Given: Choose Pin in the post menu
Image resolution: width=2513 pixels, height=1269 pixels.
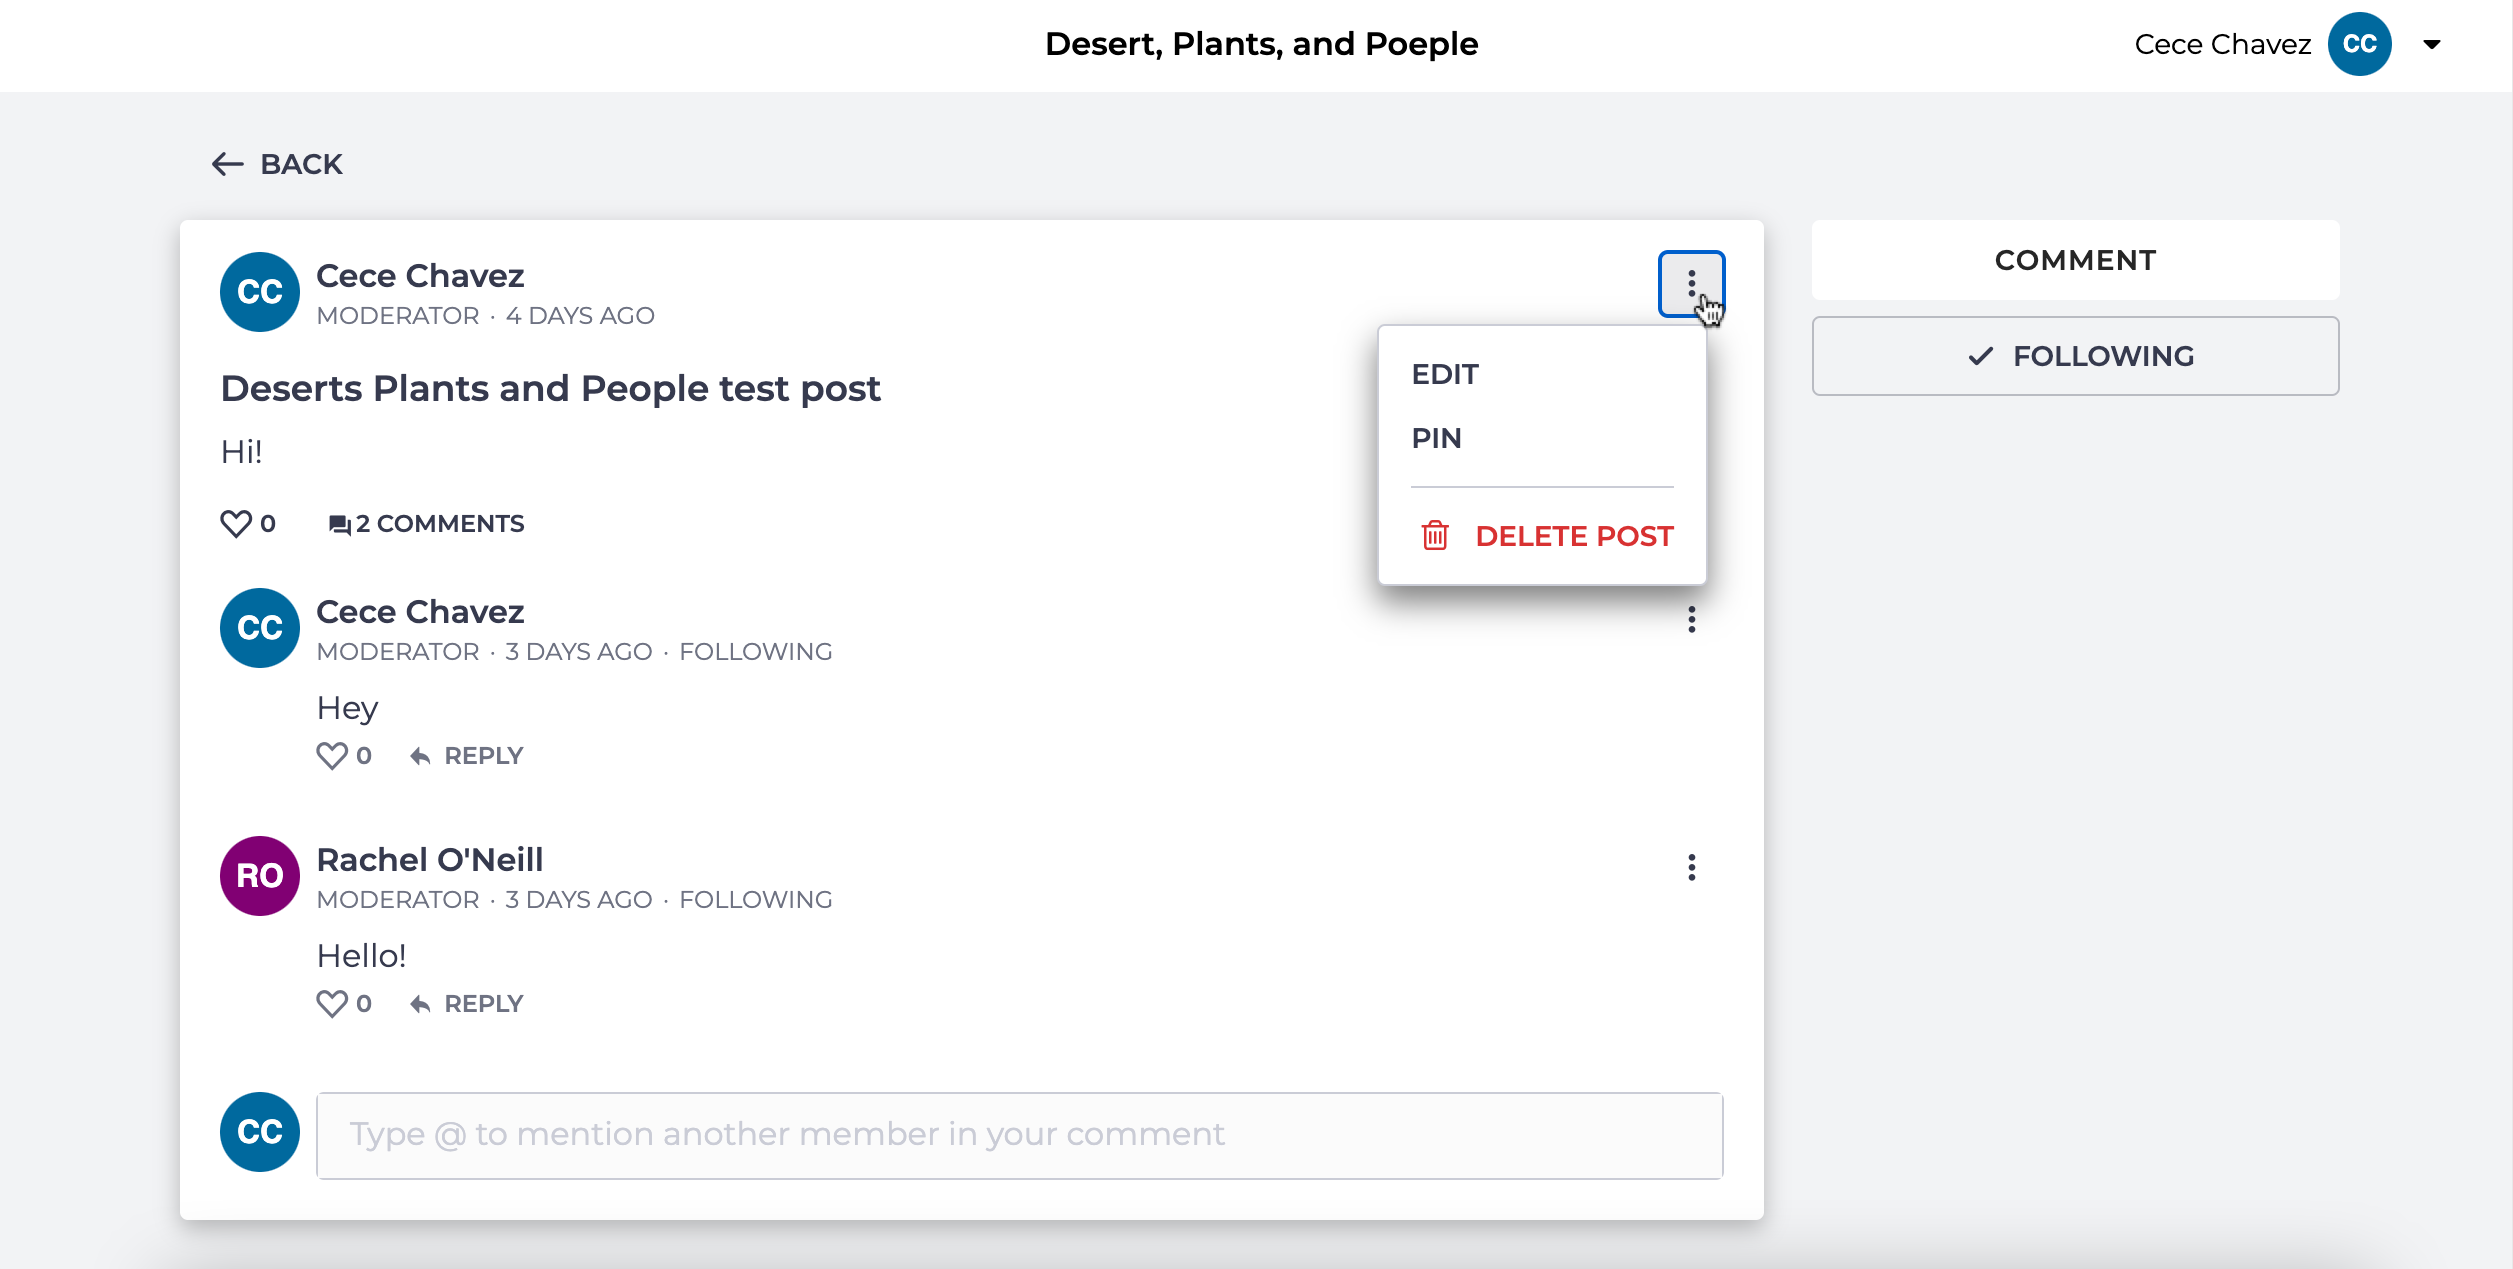Looking at the screenshot, I should tap(1436, 438).
